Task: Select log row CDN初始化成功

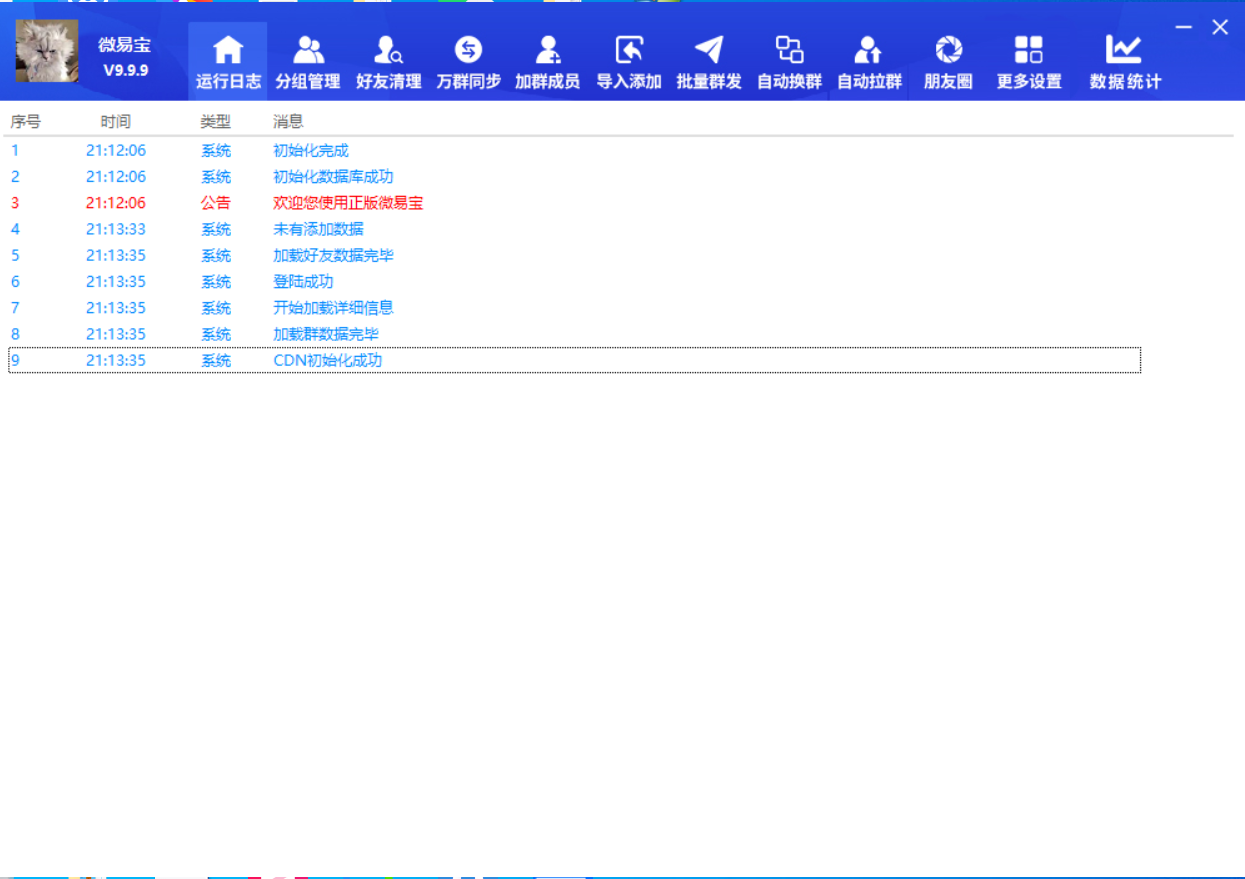Action: tap(327, 360)
